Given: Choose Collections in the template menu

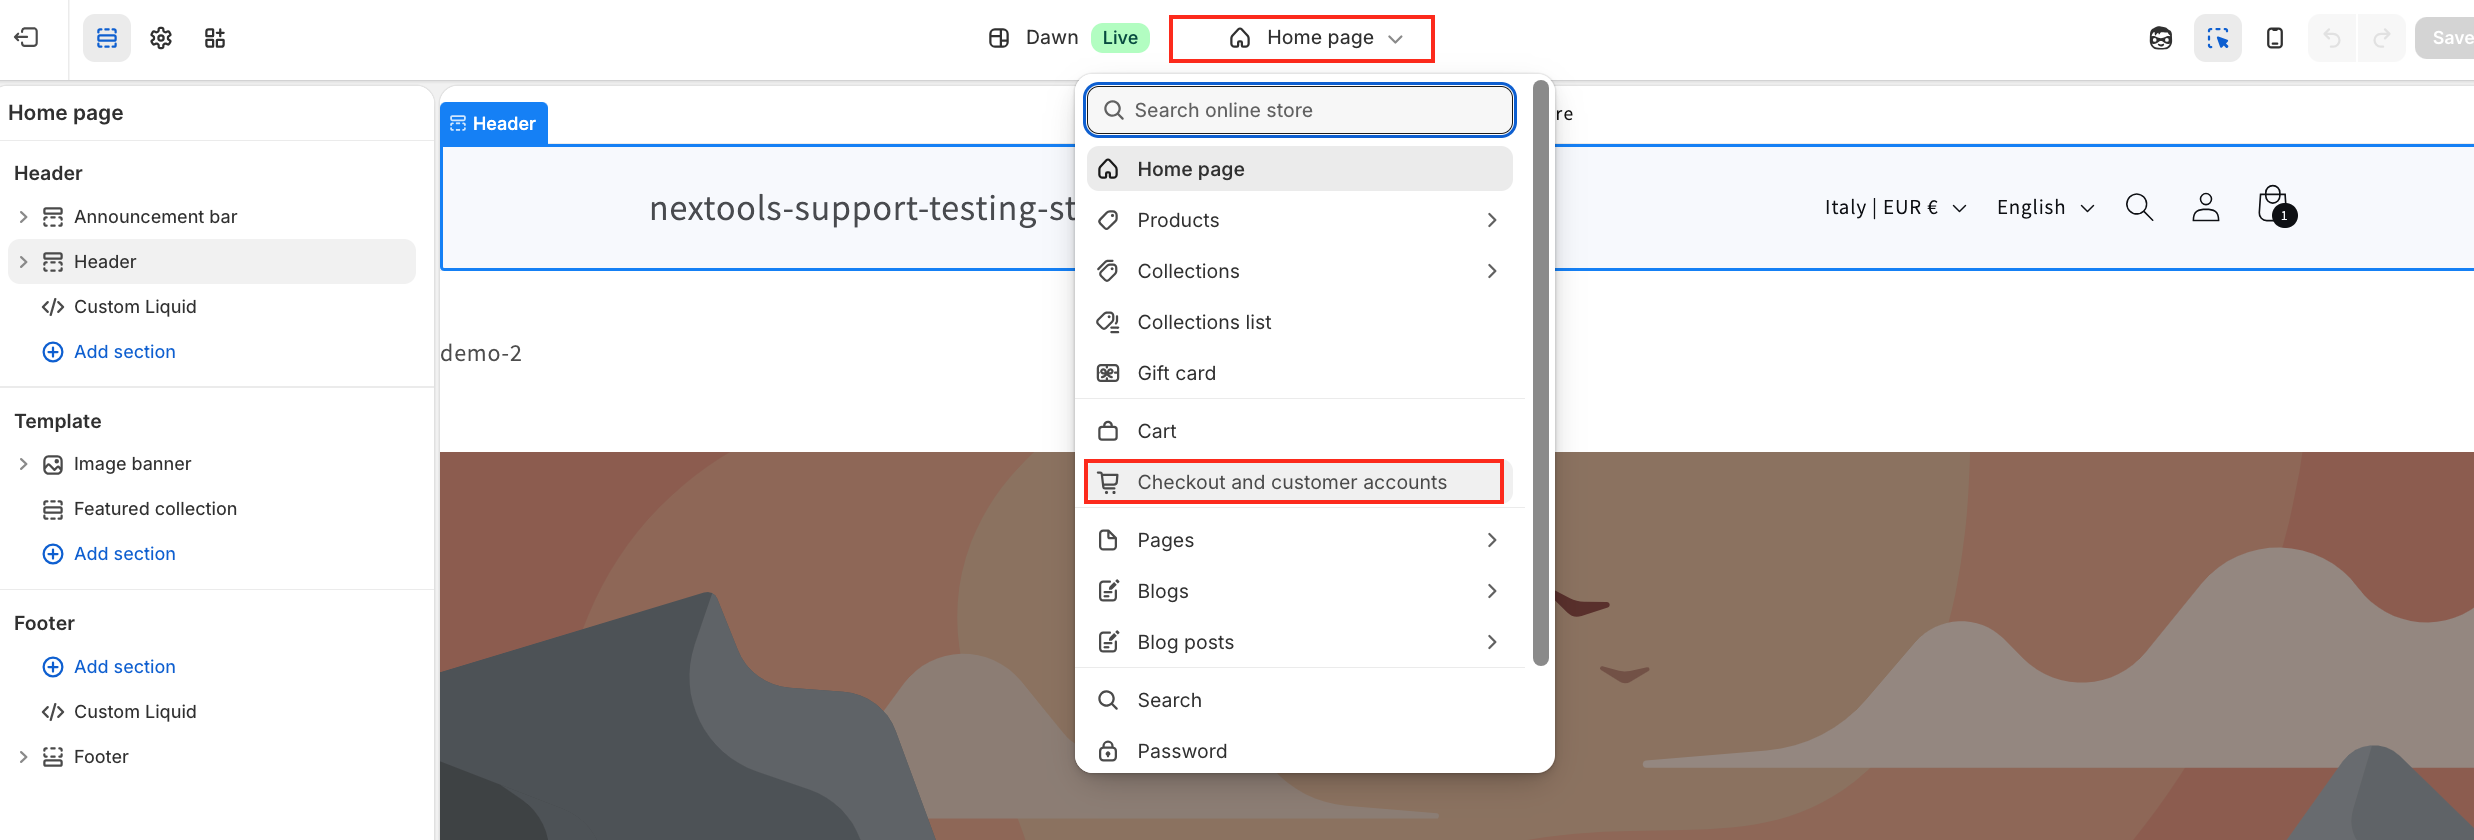Looking at the screenshot, I should (1300, 271).
